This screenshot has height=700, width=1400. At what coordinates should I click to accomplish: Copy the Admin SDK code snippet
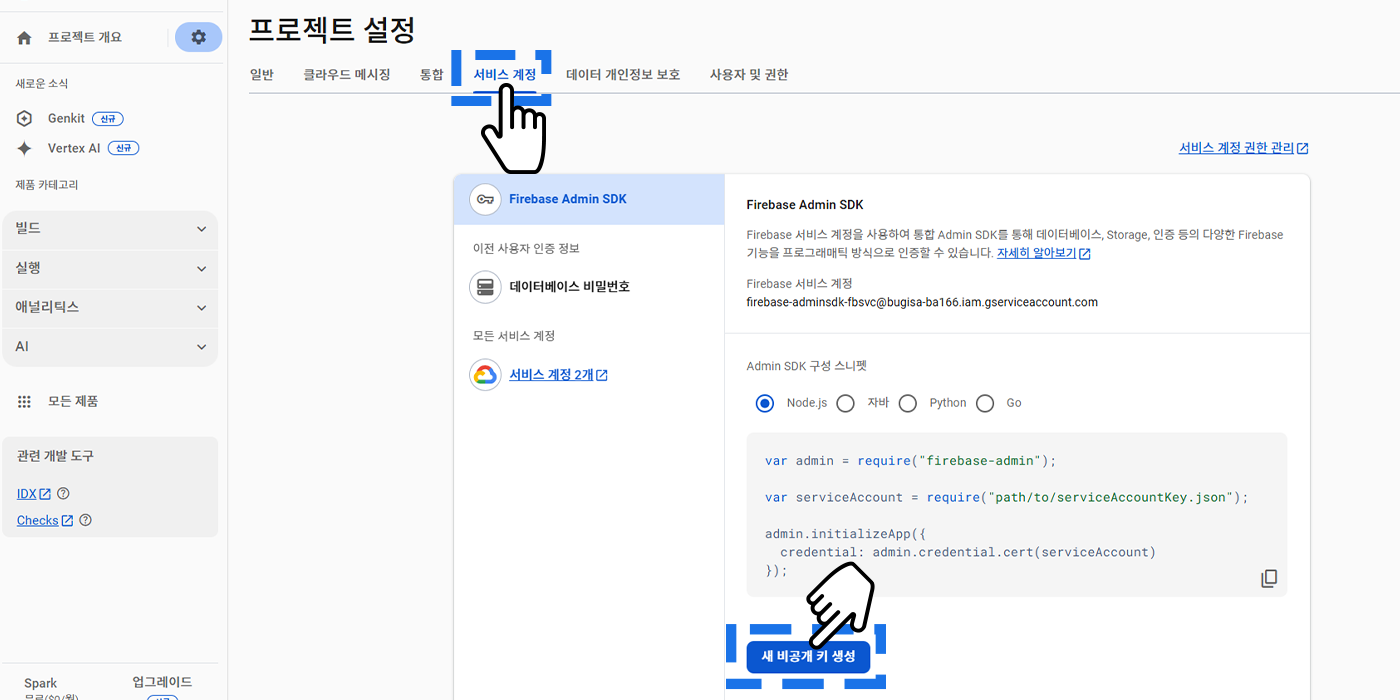click(x=1269, y=578)
